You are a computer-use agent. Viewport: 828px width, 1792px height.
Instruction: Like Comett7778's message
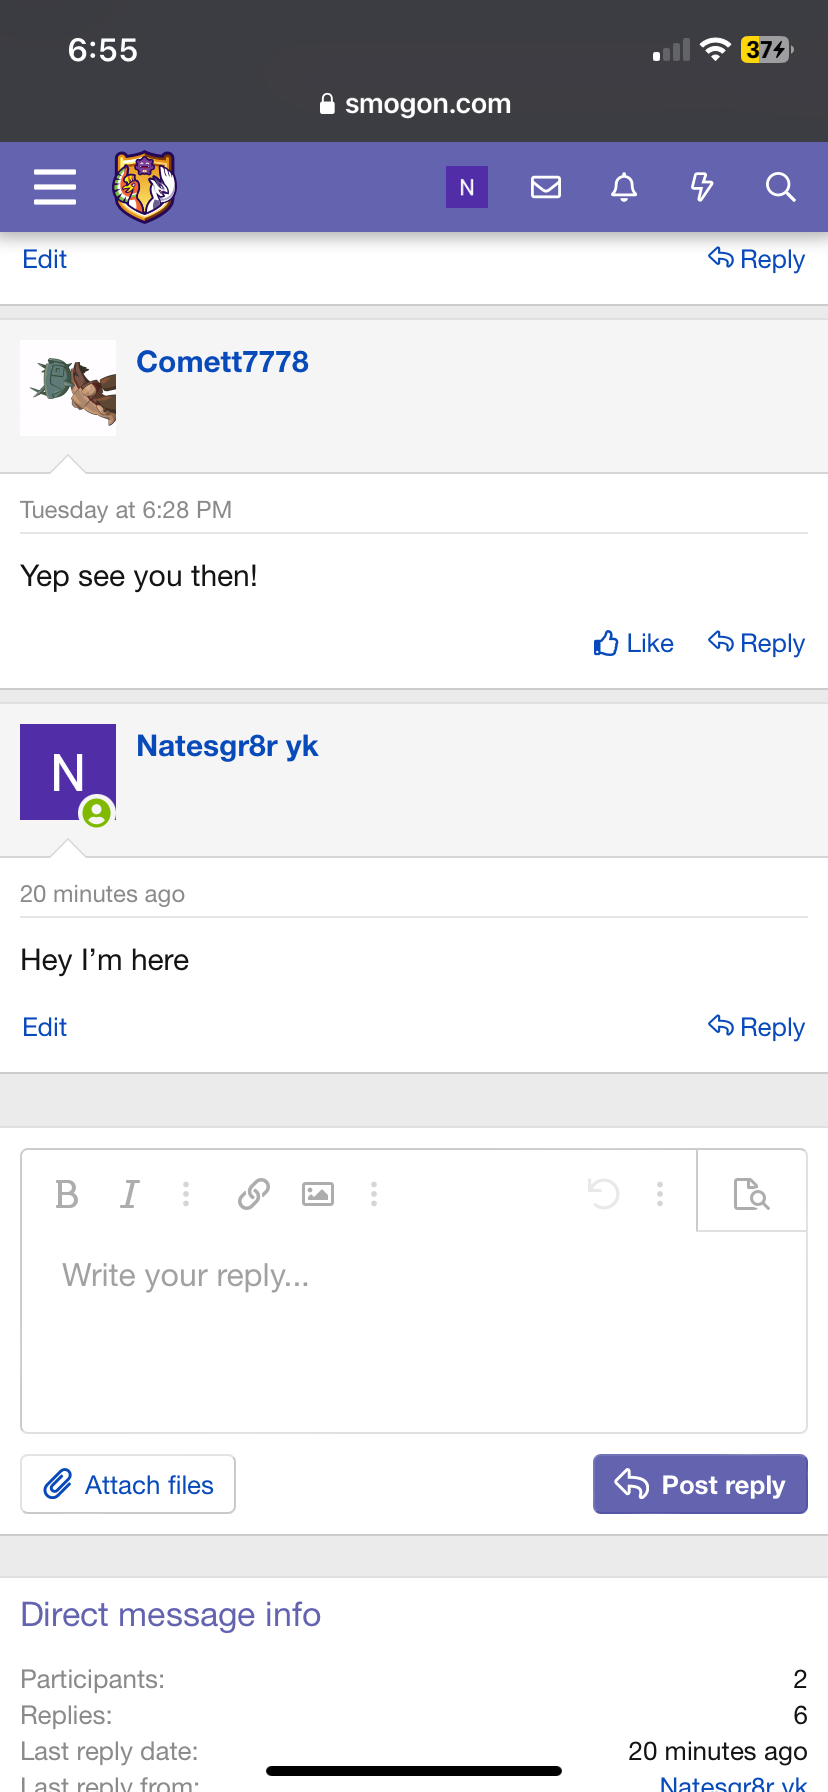(634, 643)
